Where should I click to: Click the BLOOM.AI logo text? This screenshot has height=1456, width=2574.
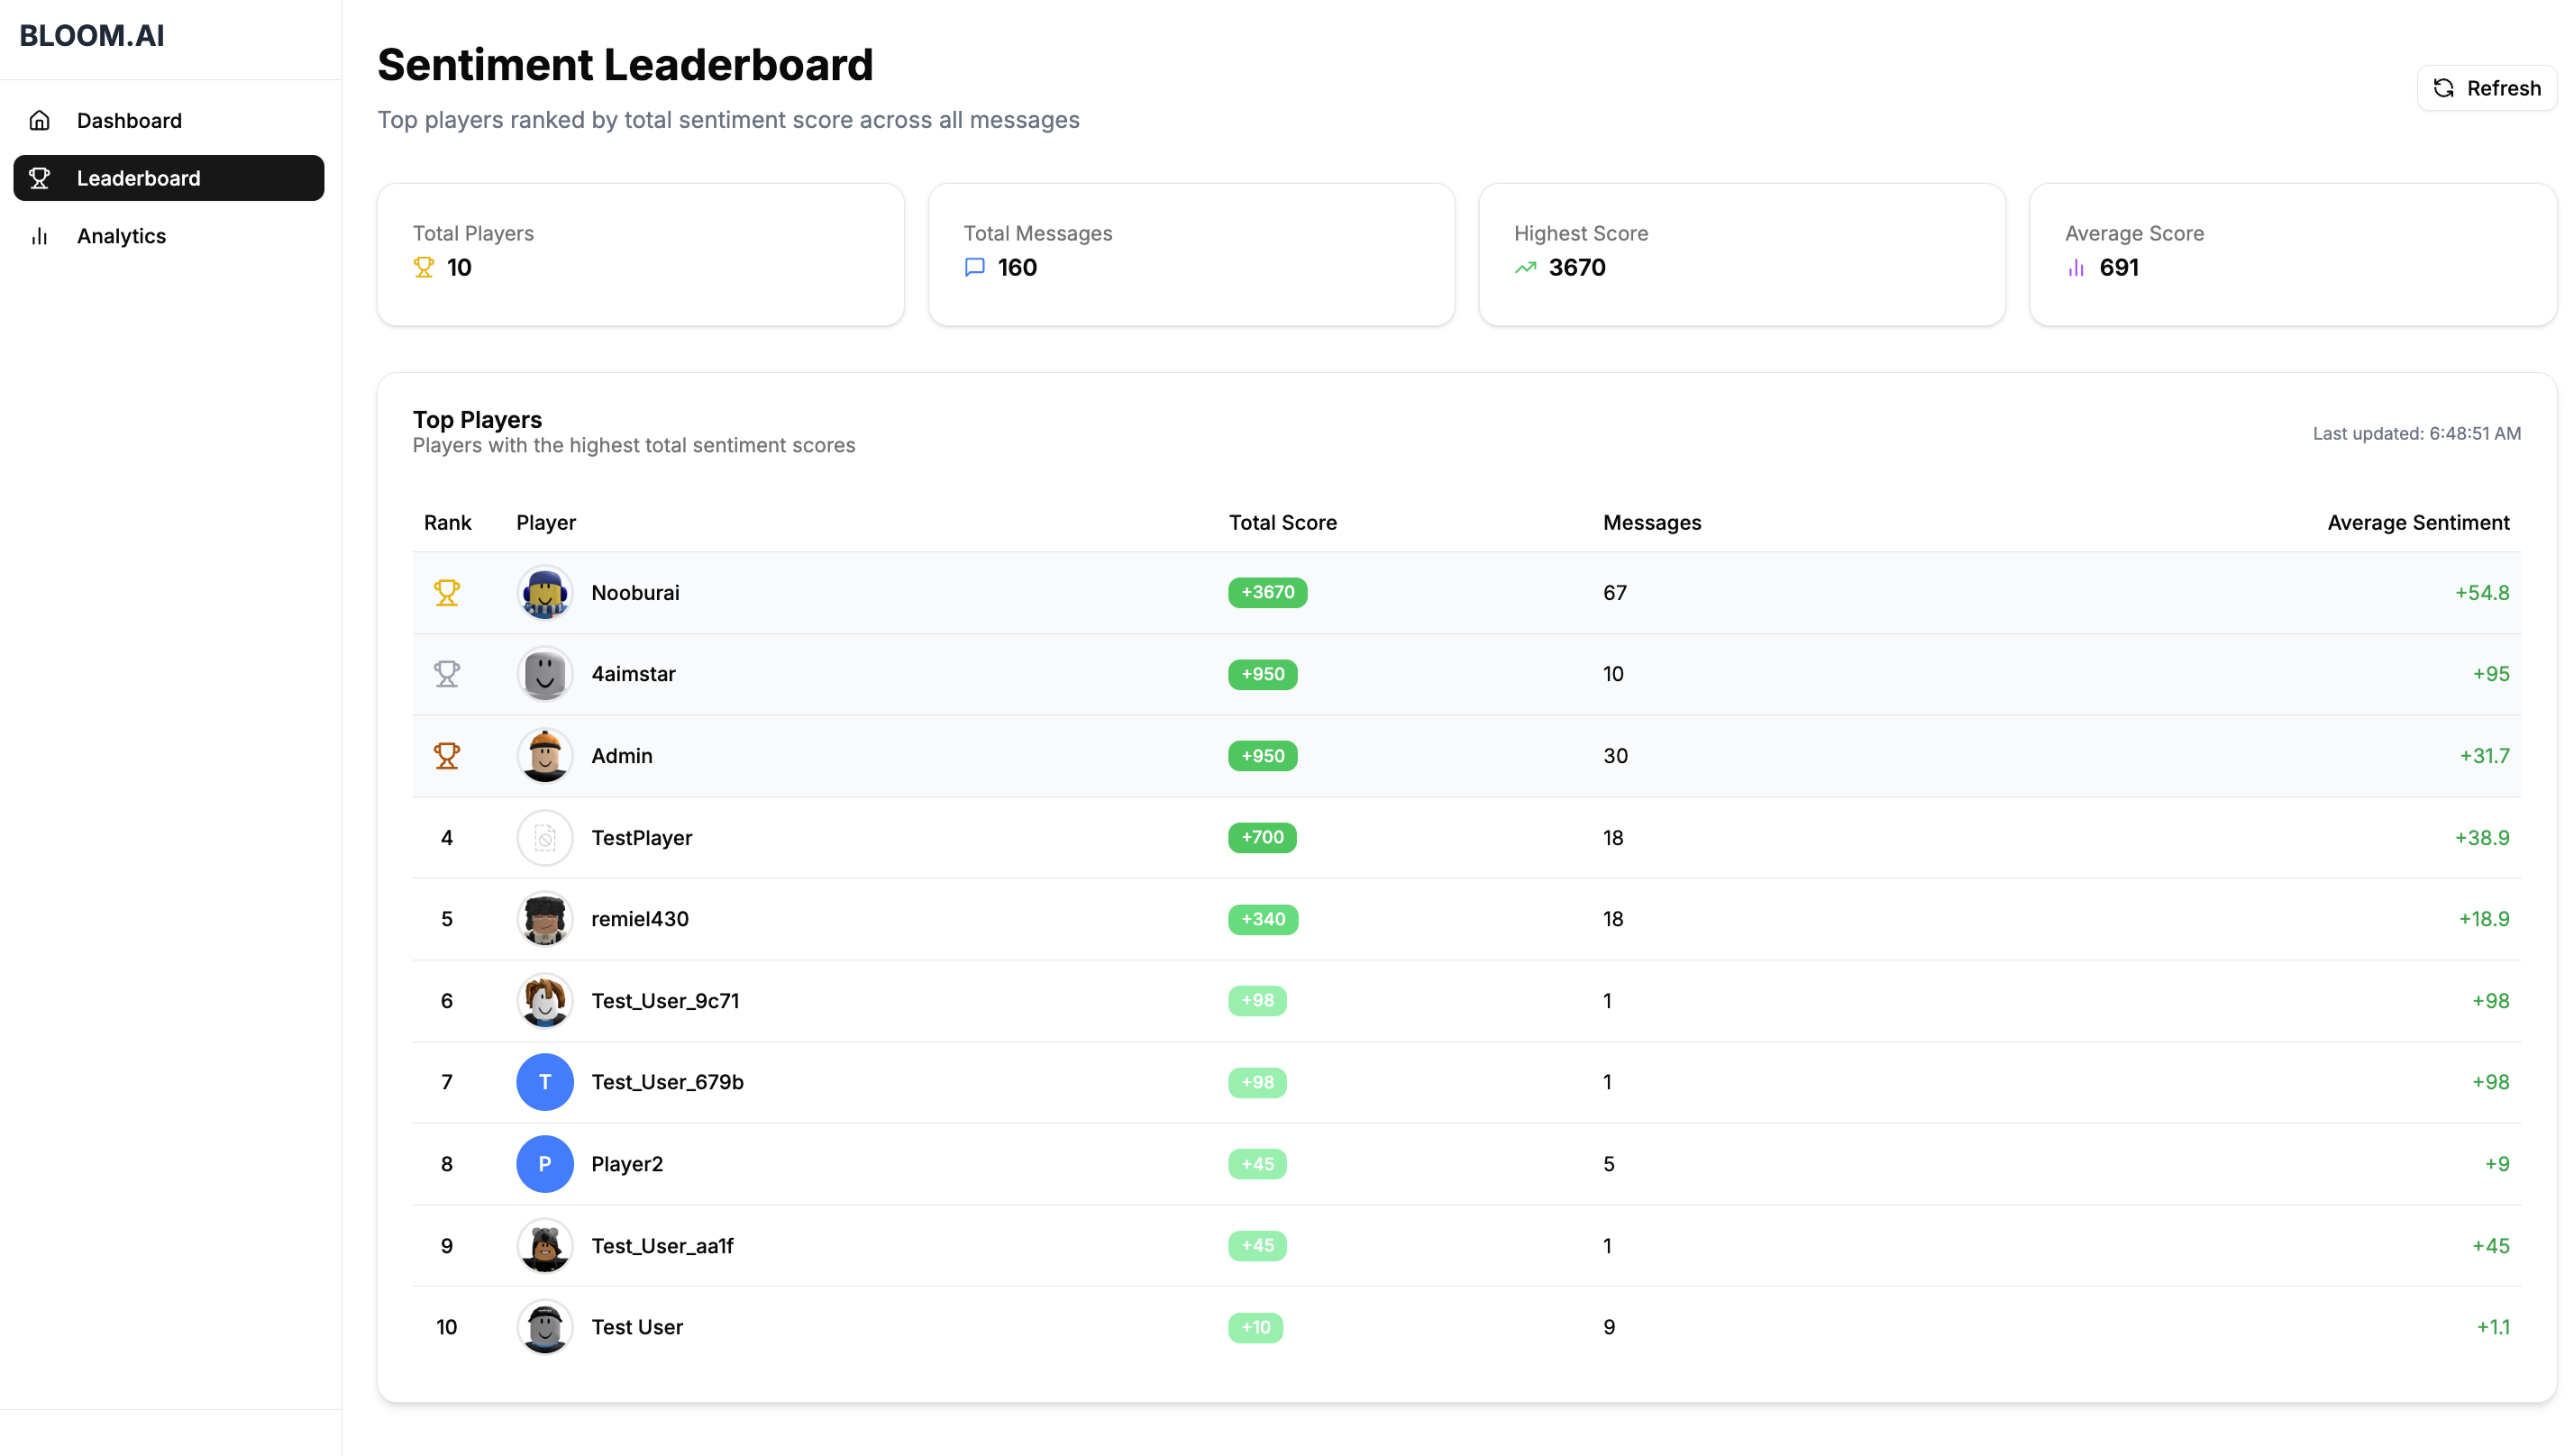pyautogui.click(x=92, y=36)
